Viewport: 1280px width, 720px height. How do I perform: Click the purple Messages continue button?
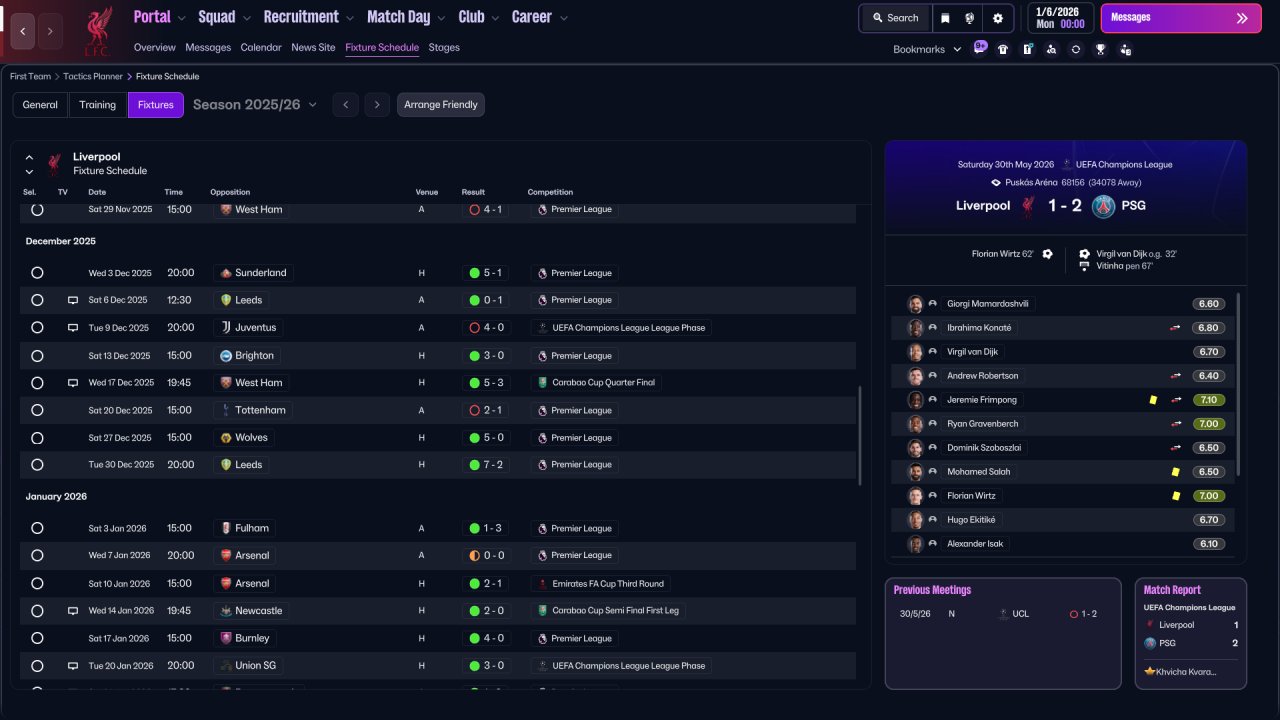click(x=1179, y=18)
